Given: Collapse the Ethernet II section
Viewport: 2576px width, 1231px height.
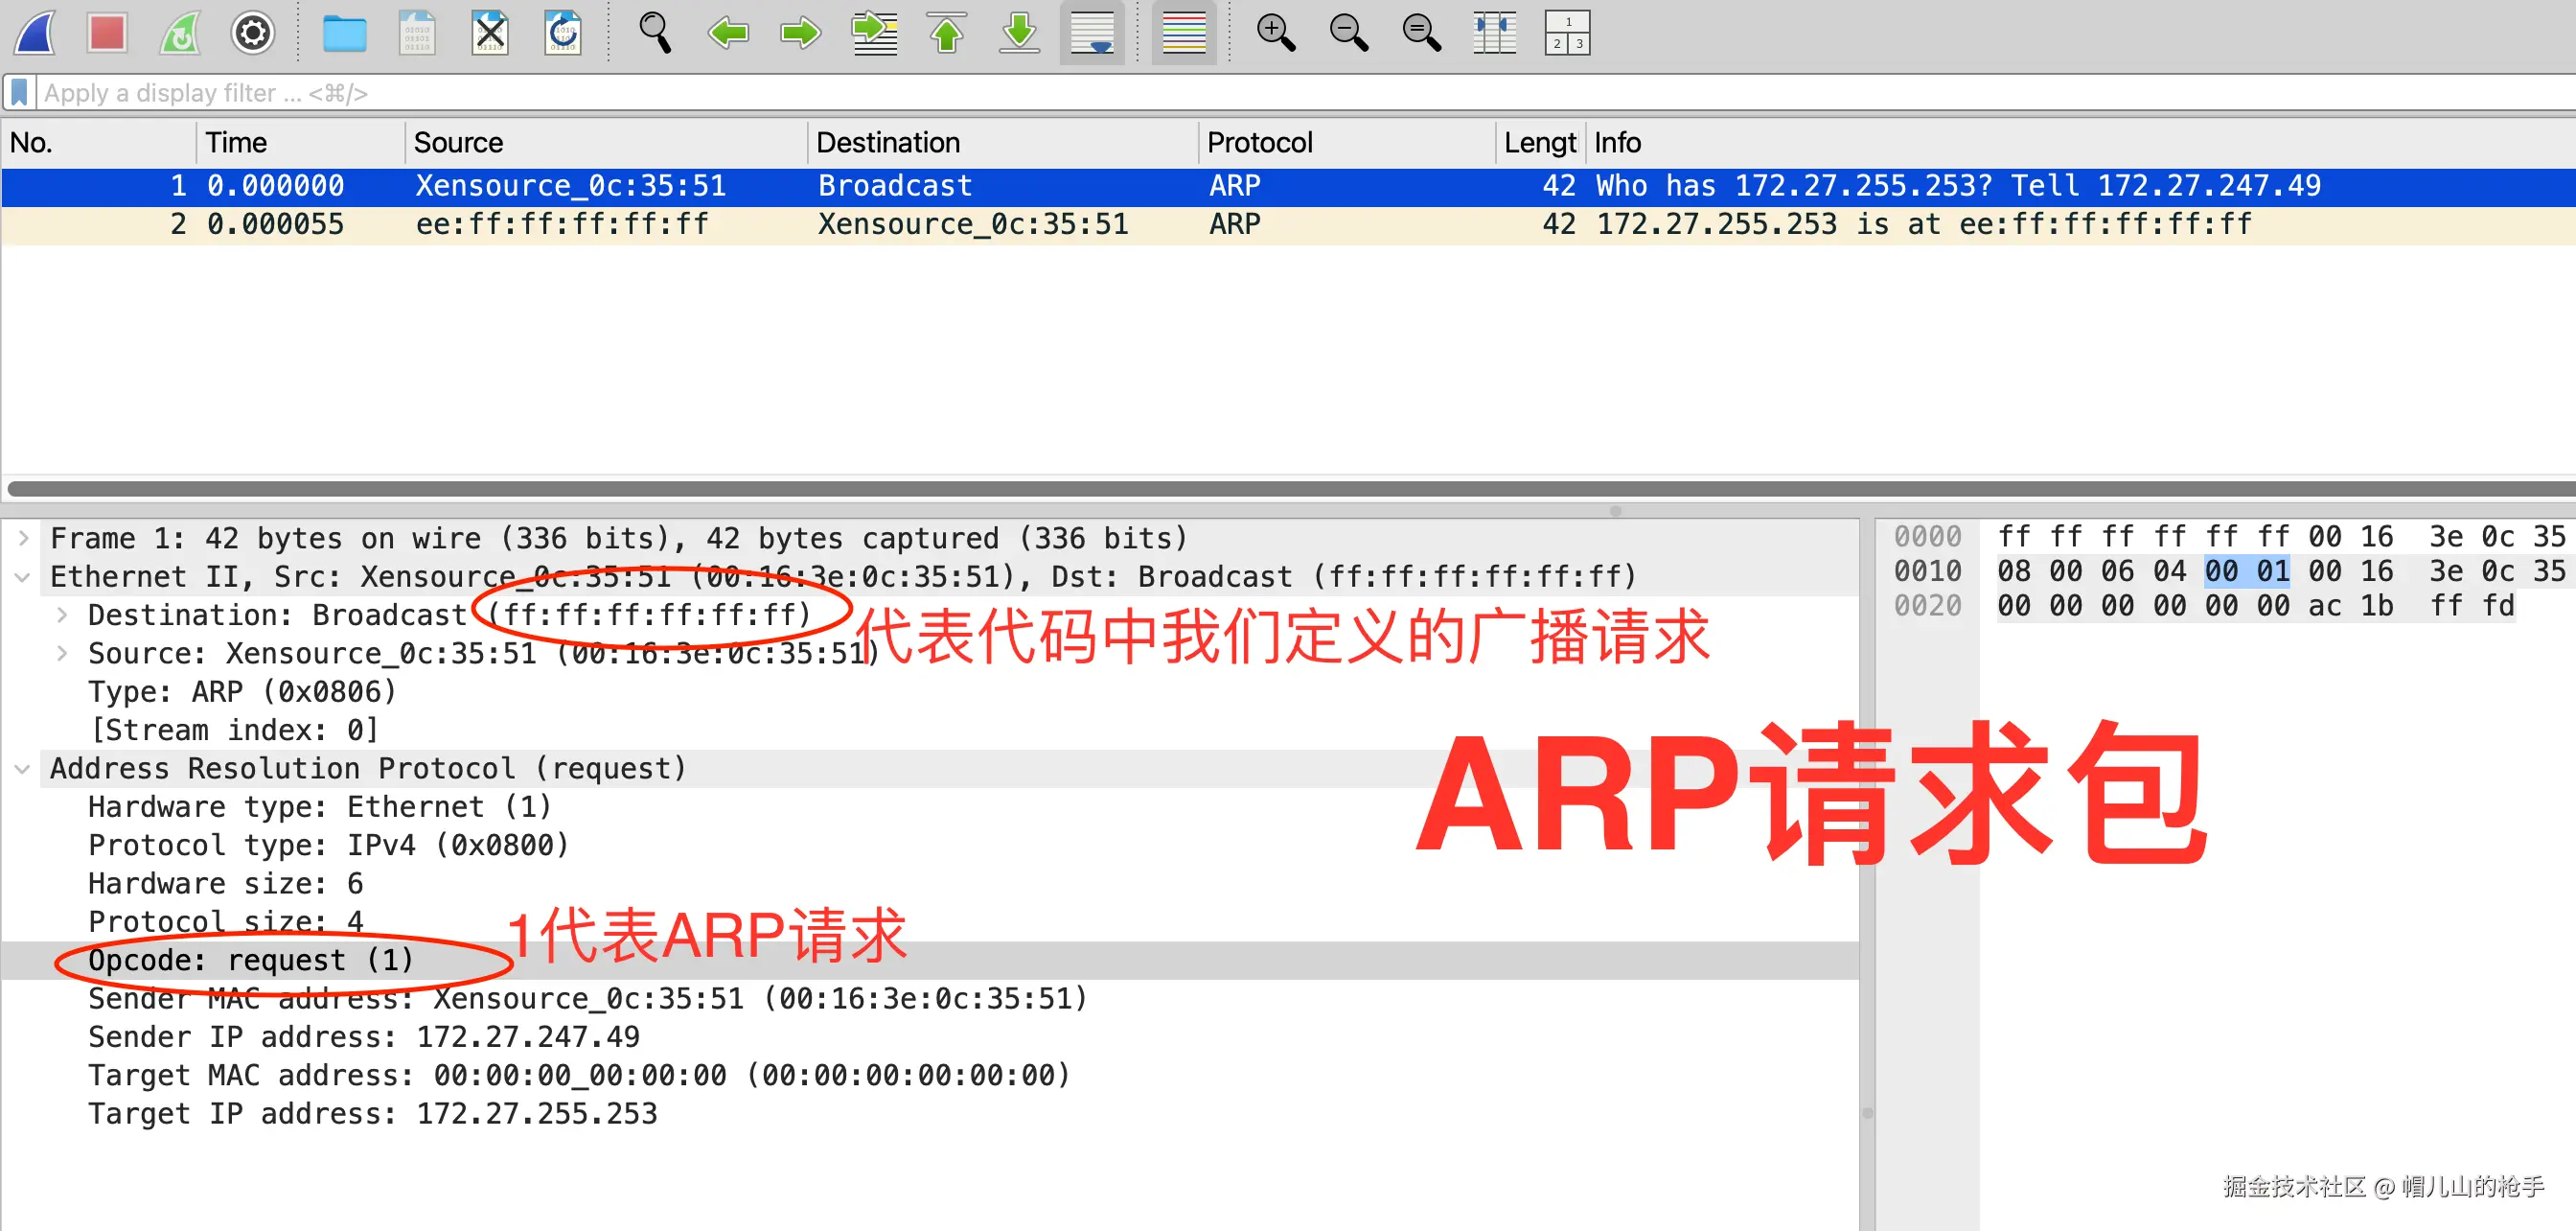Looking at the screenshot, I should [x=23, y=577].
